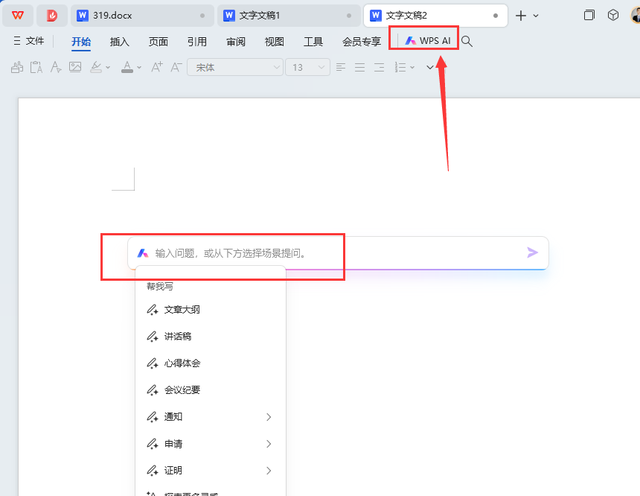Screen dimensions: 640x496
Task: Open the 文件 menu
Action: [x=29, y=41]
